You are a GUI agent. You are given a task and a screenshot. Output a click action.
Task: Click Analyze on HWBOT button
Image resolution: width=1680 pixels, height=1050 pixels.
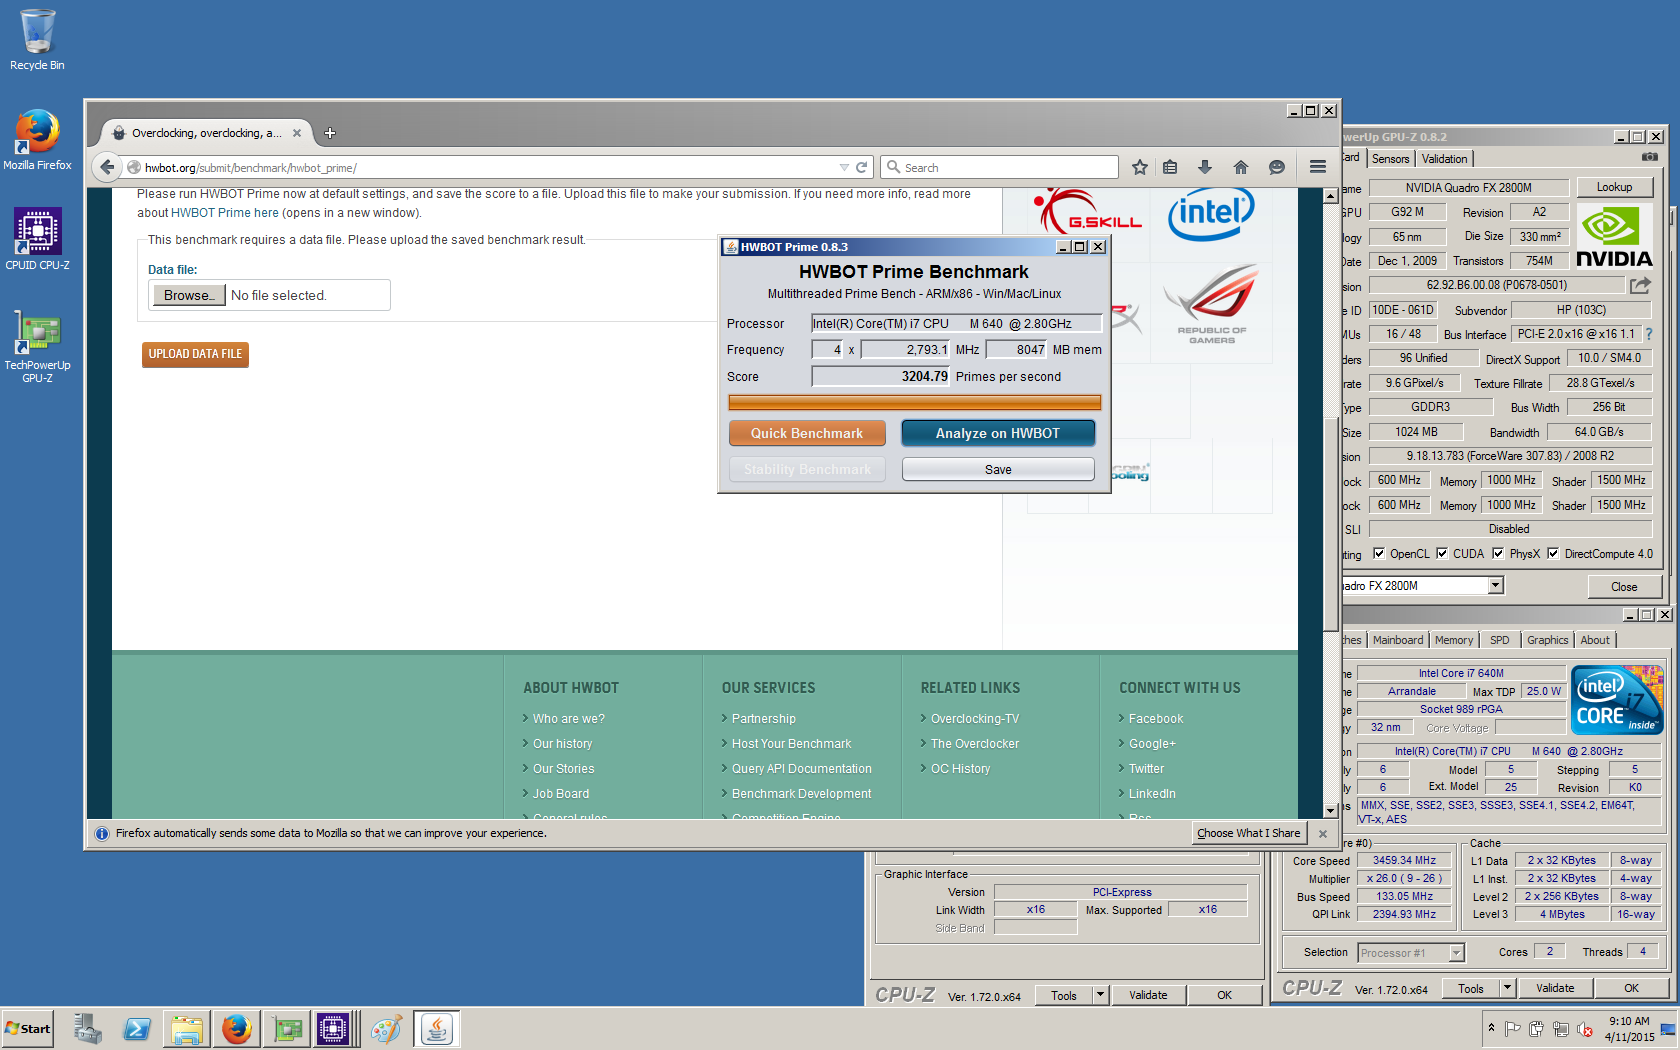point(998,433)
